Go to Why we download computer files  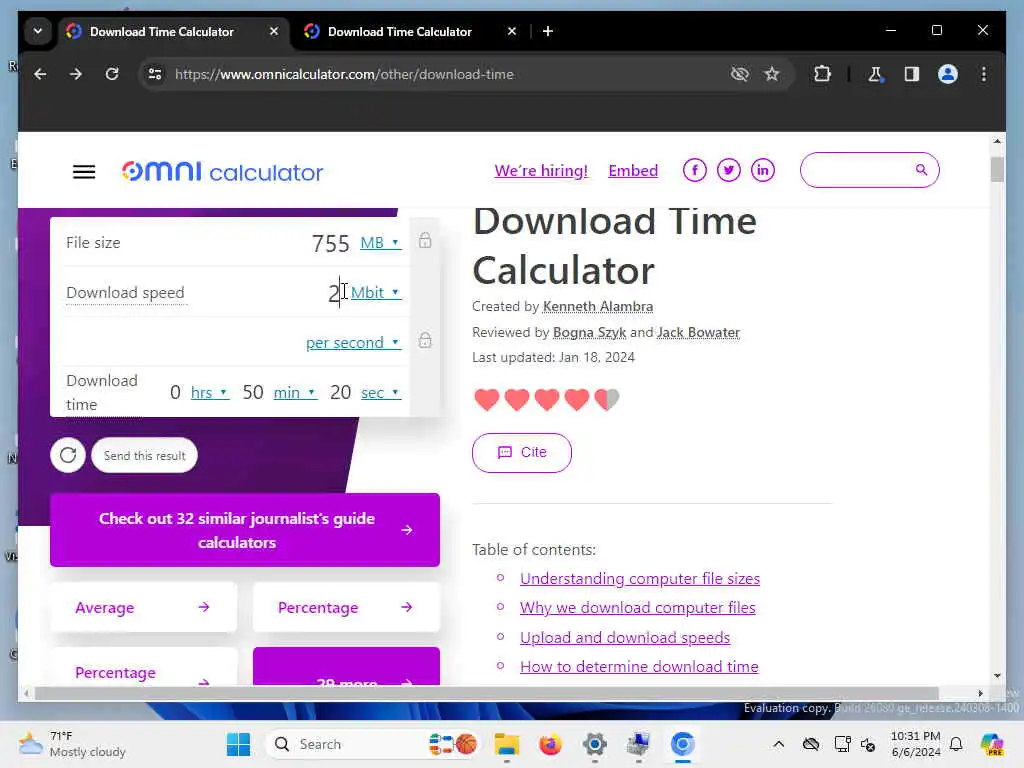pos(637,607)
